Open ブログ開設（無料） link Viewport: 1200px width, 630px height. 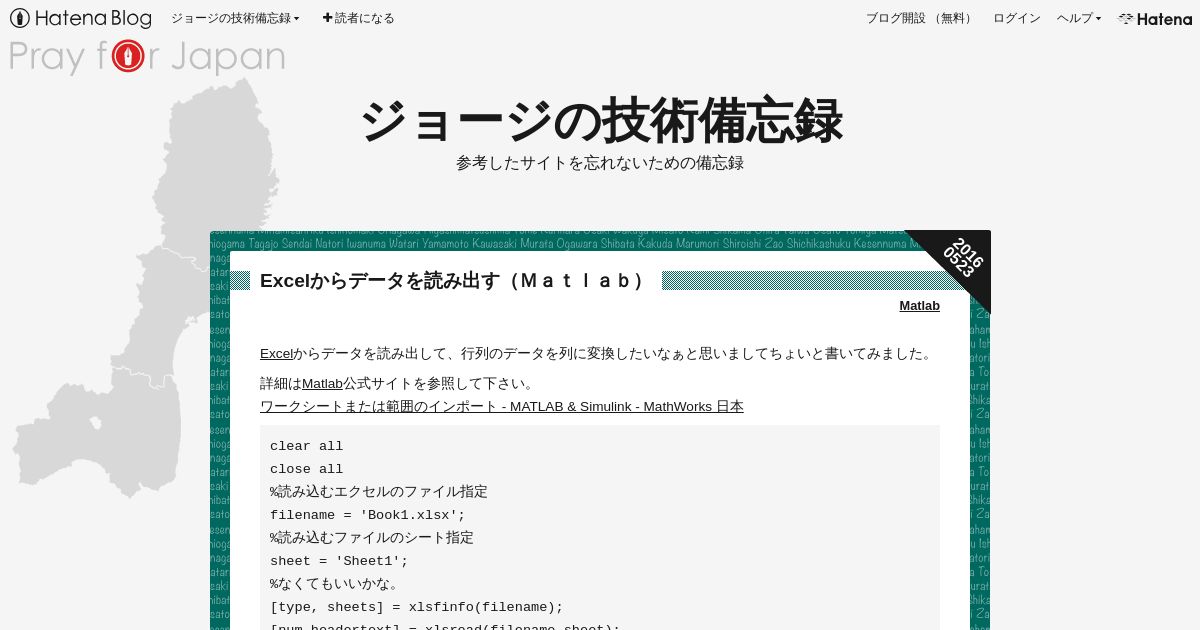(920, 18)
